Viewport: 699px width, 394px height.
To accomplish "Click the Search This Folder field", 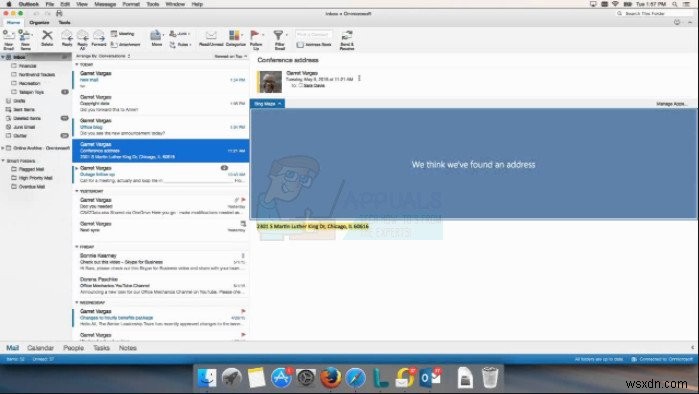I will tap(654, 14).
